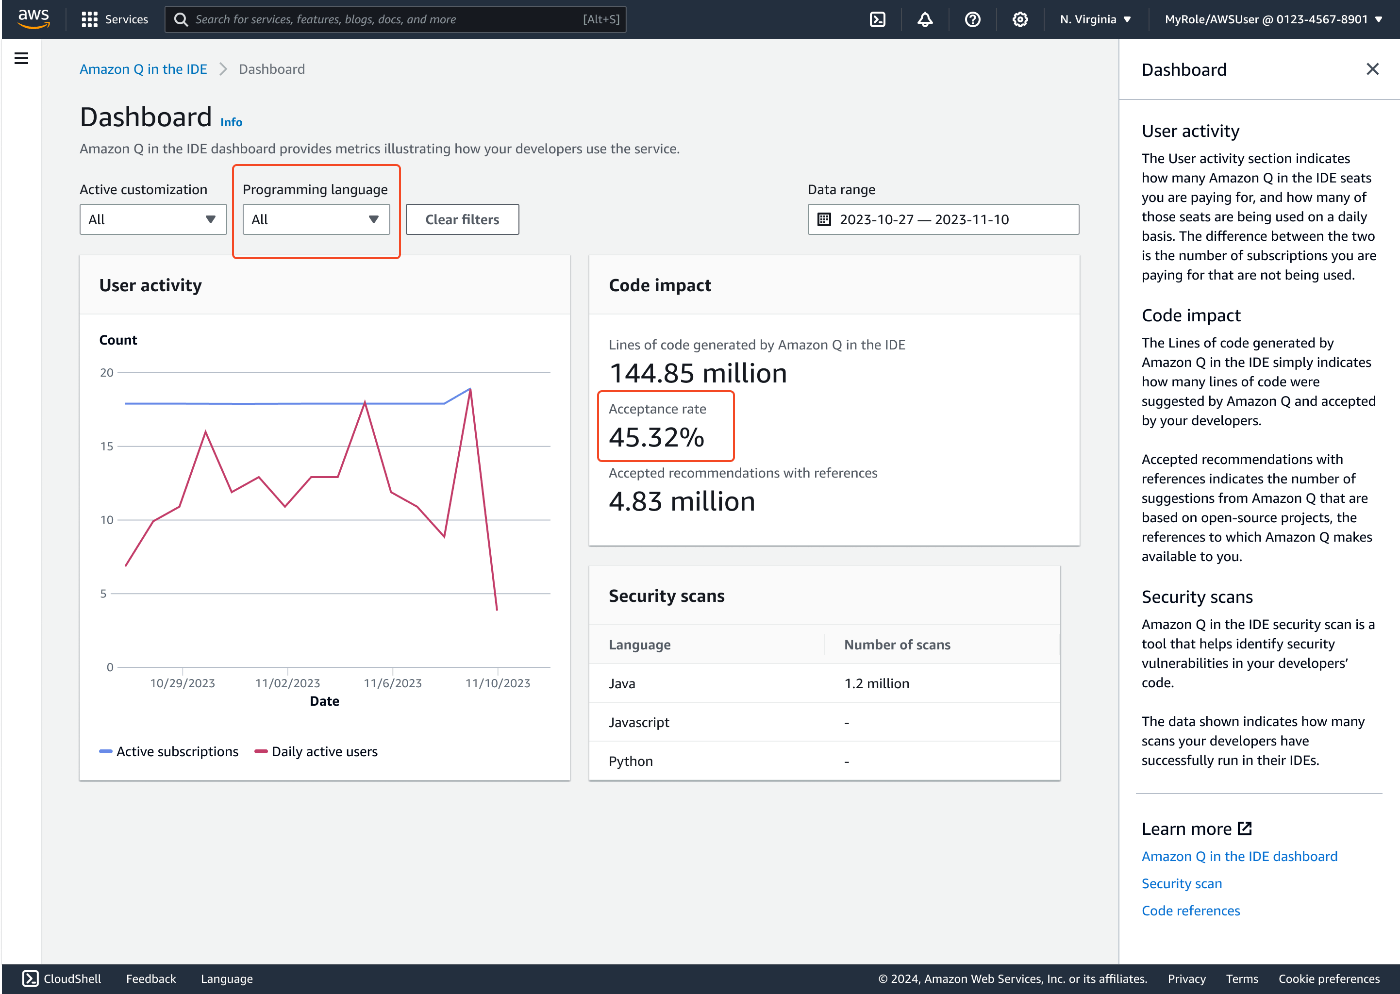This screenshot has height=994, width=1400.
Task: Click the Data range date picker field
Action: [x=943, y=219]
